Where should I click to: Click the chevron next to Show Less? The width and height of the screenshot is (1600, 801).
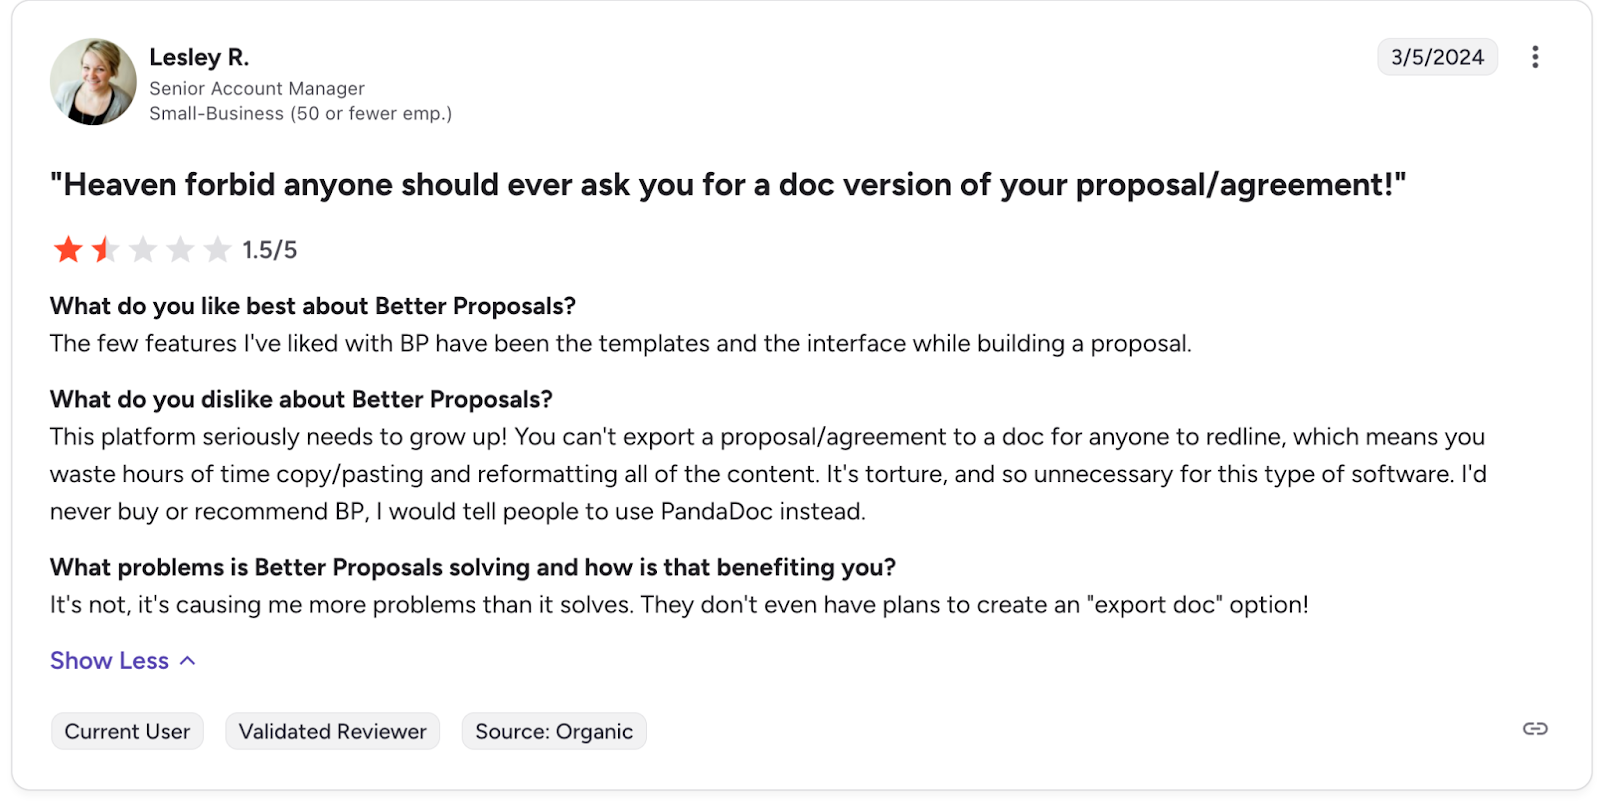tap(187, 660)
